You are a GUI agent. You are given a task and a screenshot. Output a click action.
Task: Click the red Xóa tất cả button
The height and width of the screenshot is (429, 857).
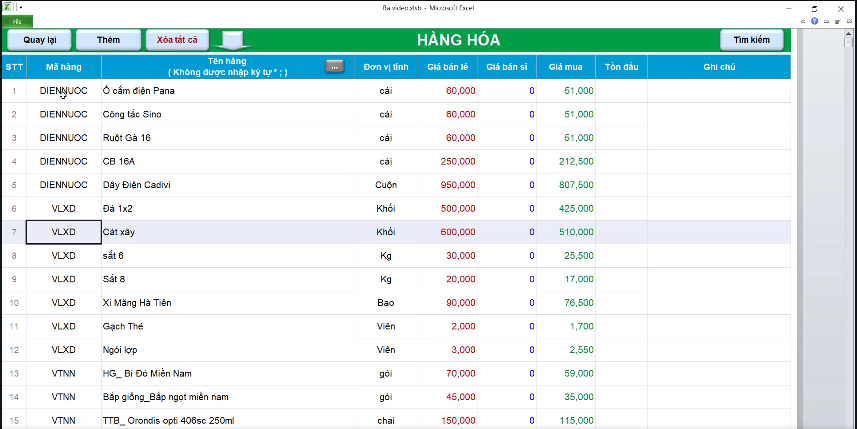point(177,40)
